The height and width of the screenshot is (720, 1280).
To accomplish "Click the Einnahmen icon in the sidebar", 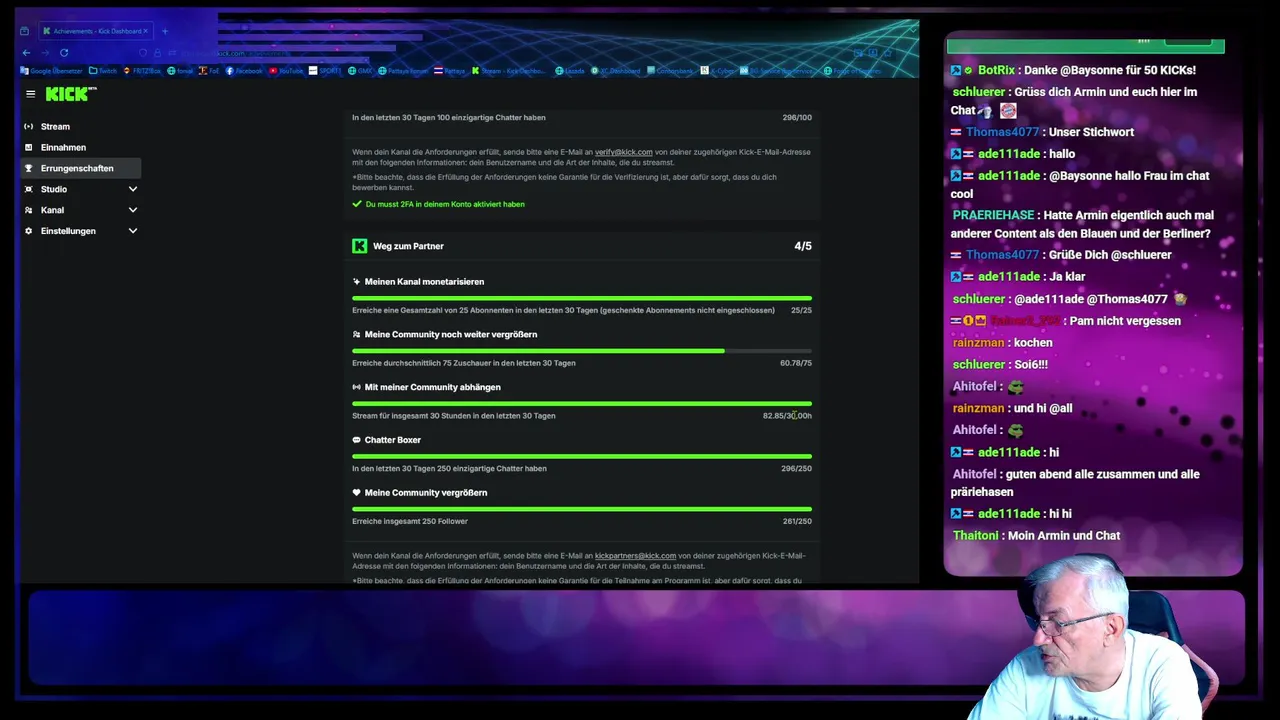I will tap(29, 148).
